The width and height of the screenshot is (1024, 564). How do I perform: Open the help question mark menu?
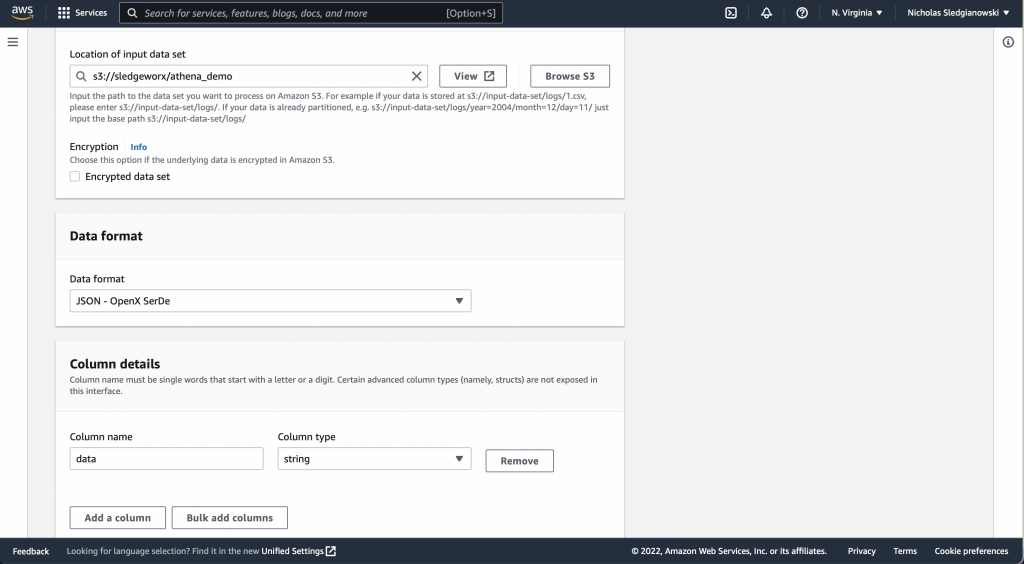click(x=801, y=13)
